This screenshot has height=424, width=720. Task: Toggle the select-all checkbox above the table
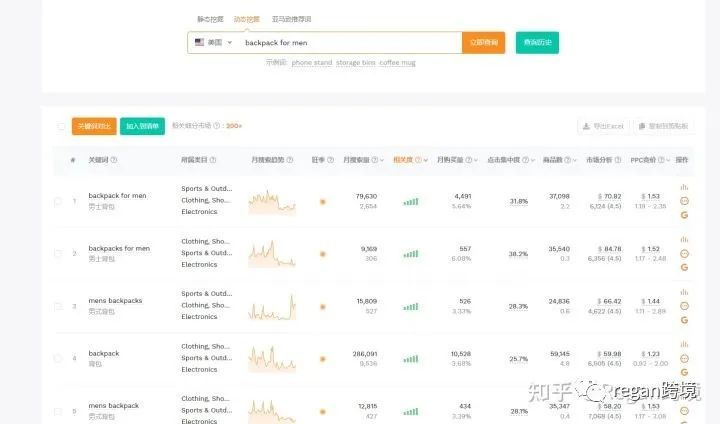pos(61,126)
